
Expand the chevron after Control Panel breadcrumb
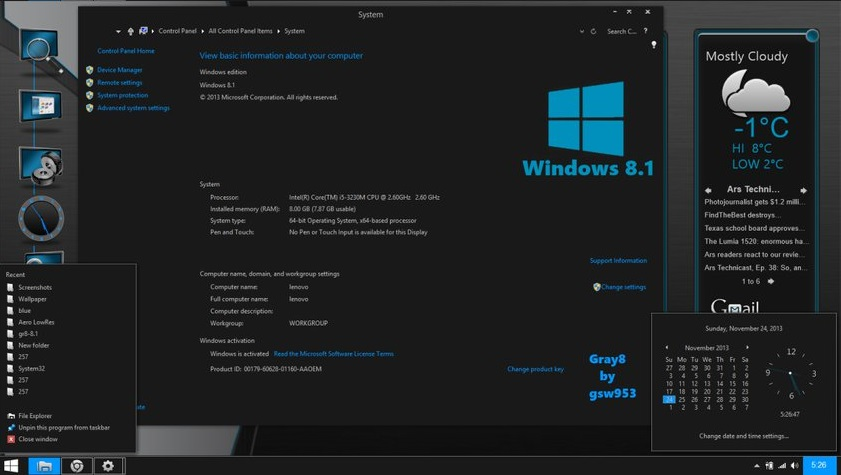pyautogui.click(x=203, y=31)
